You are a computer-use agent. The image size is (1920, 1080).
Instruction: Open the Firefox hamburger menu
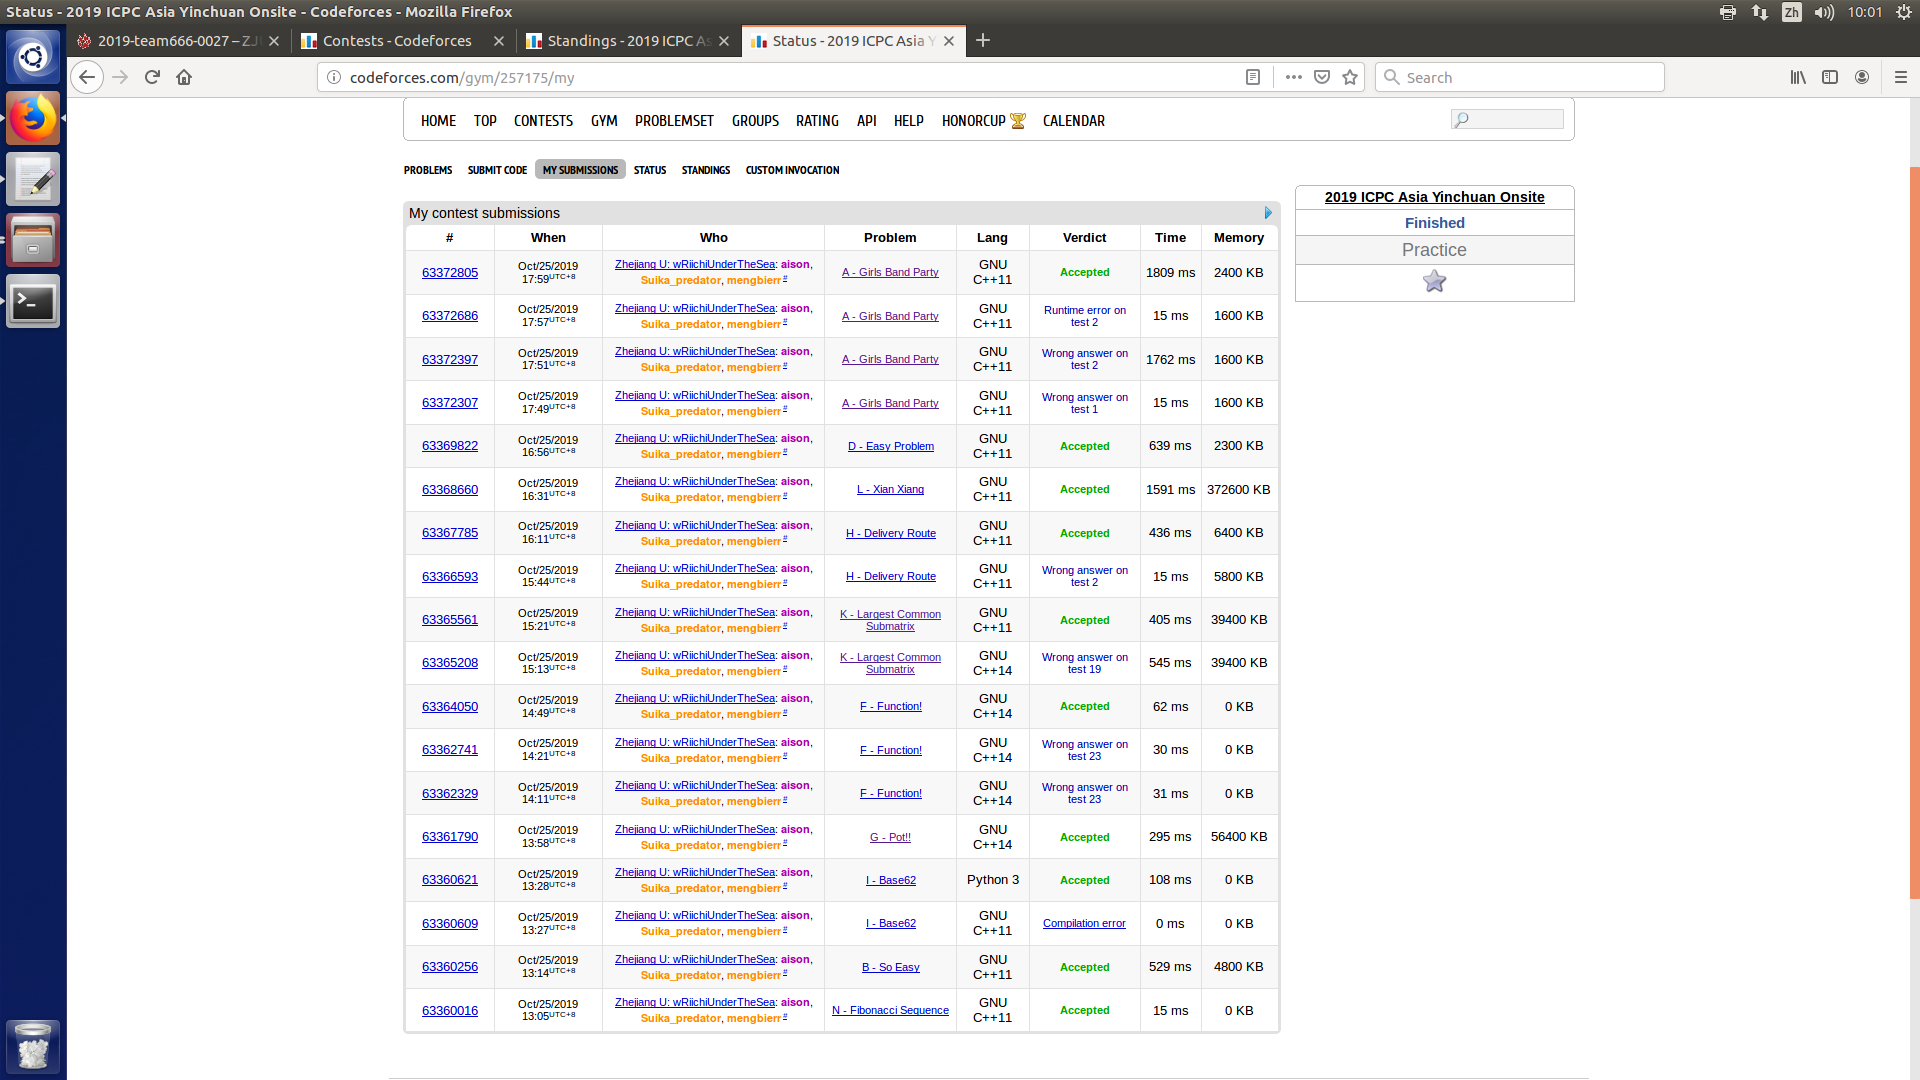pos(1901,77)
